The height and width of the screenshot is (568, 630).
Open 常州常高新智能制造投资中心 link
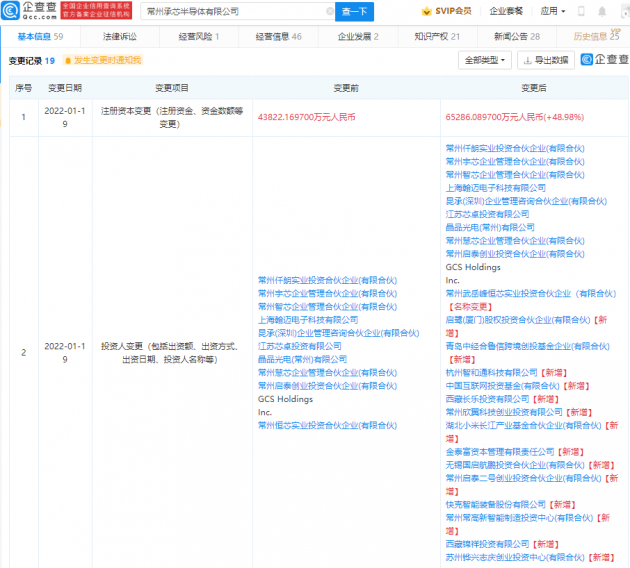coord(519,517)
